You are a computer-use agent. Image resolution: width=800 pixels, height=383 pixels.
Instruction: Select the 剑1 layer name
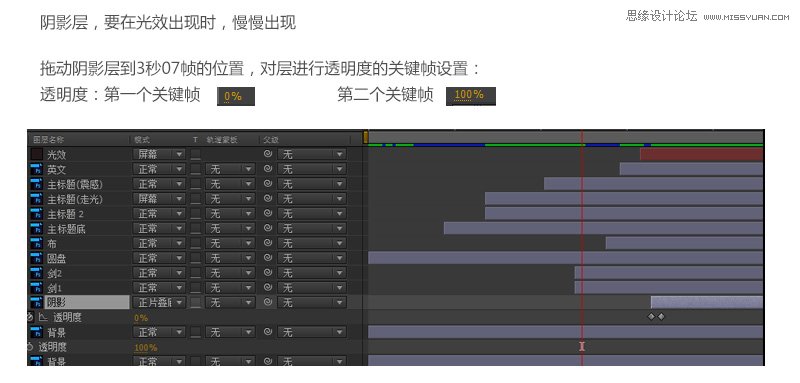coord(55,288)
